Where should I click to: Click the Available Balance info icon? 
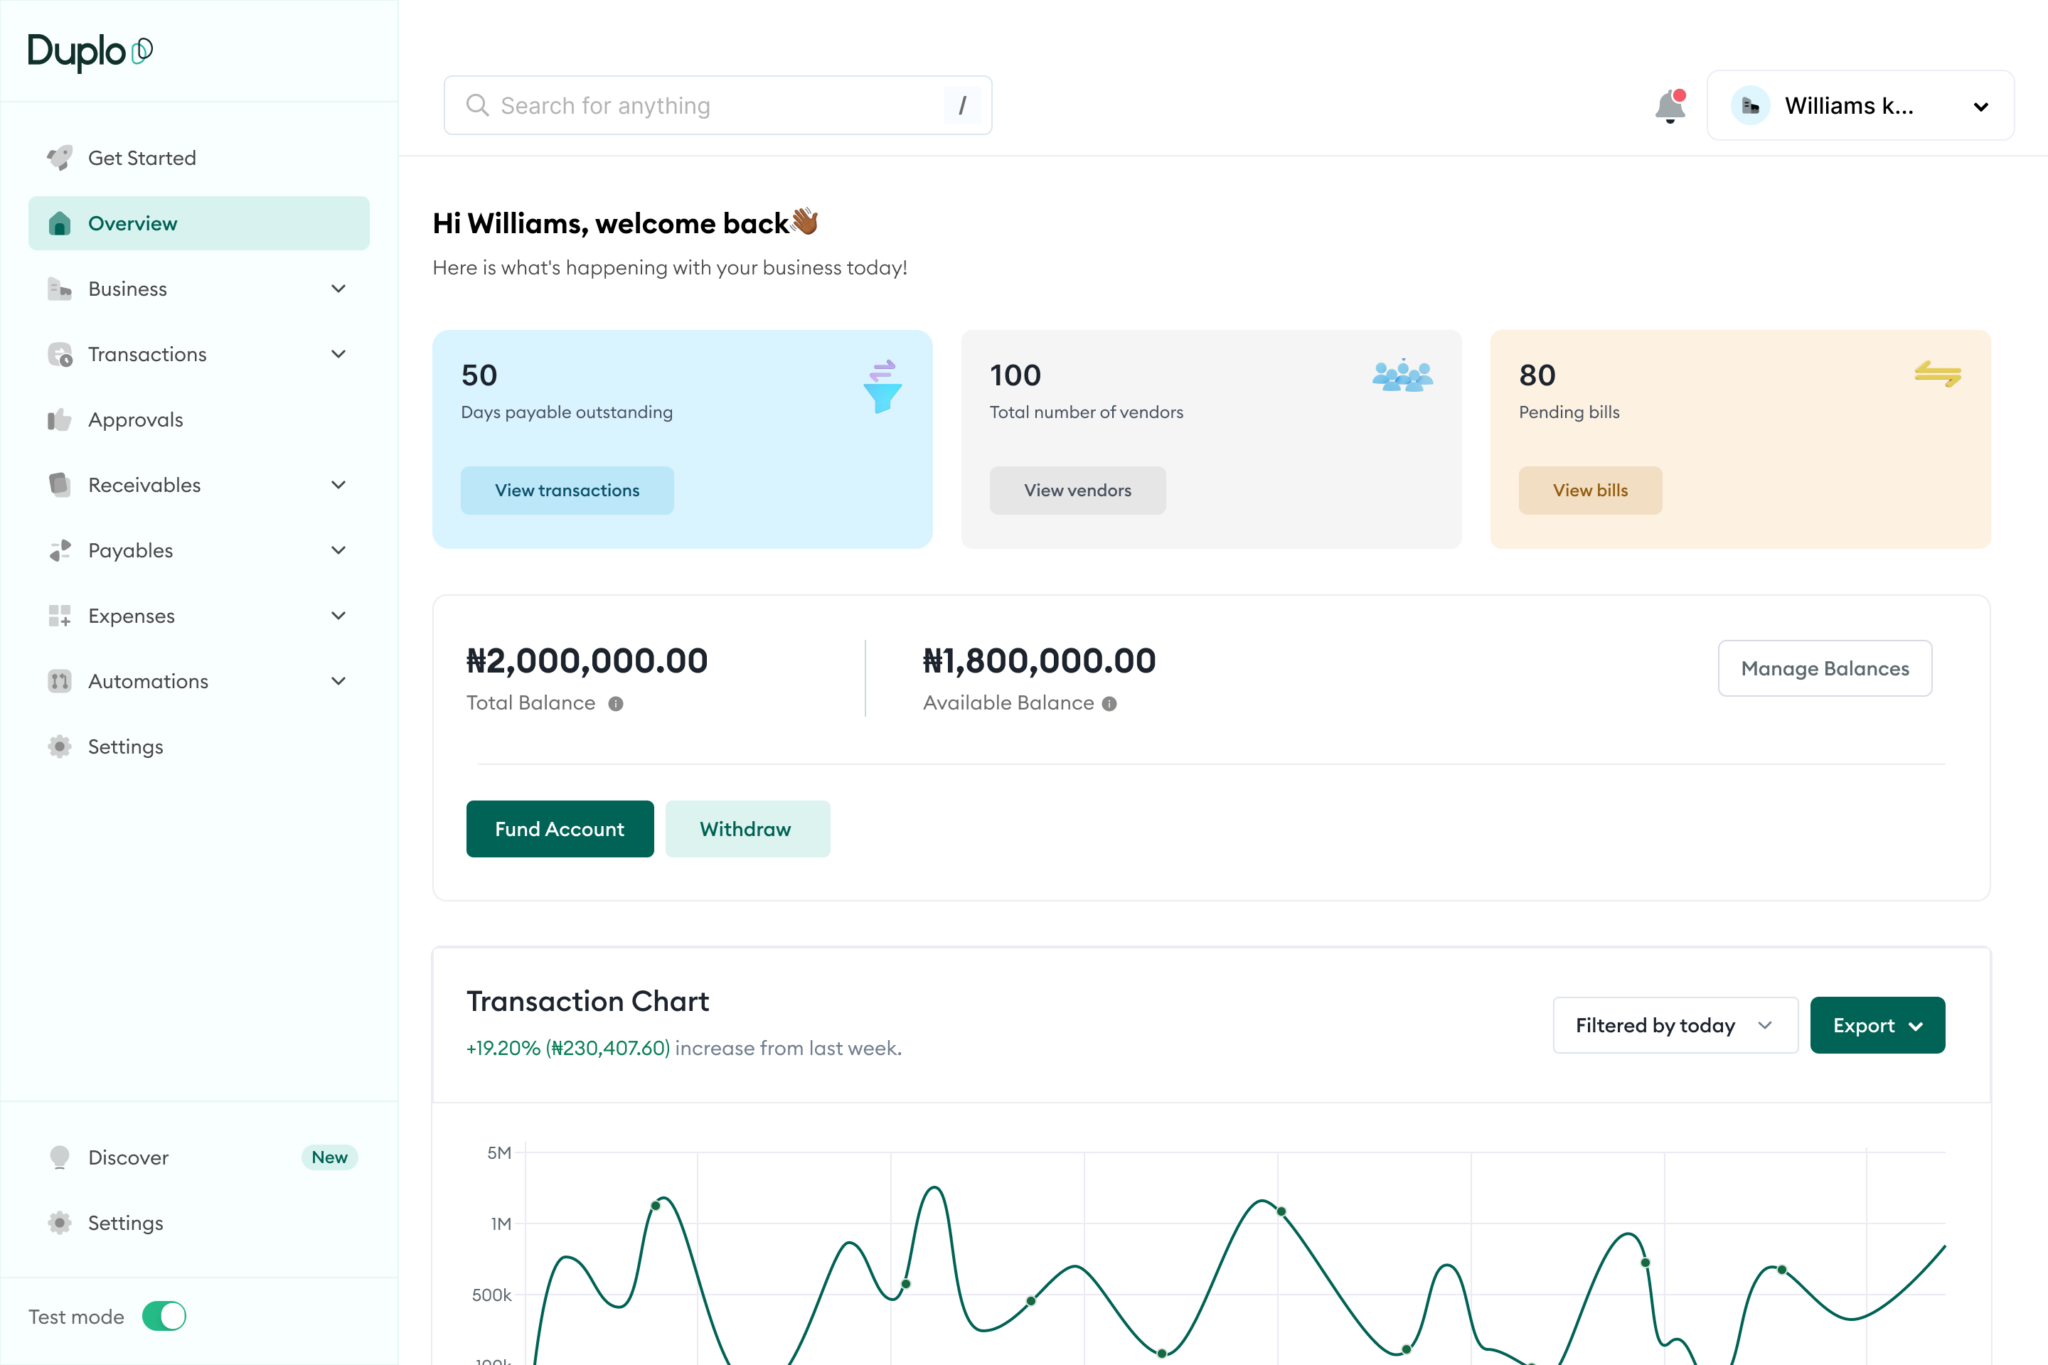point(1109,704)
